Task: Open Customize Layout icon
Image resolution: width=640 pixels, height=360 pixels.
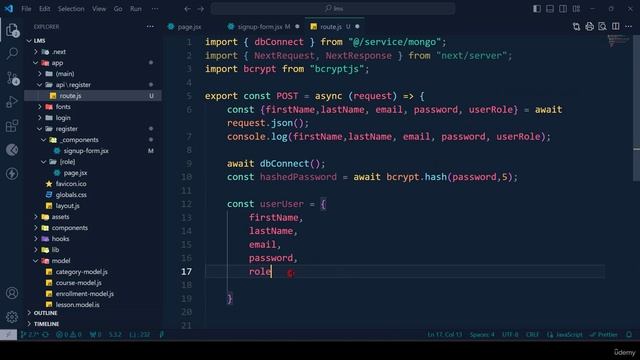Action: click(576, 9)
